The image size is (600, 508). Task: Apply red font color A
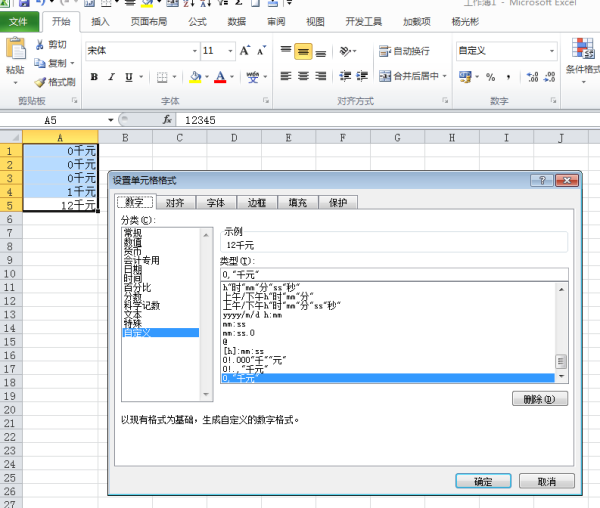220,77
